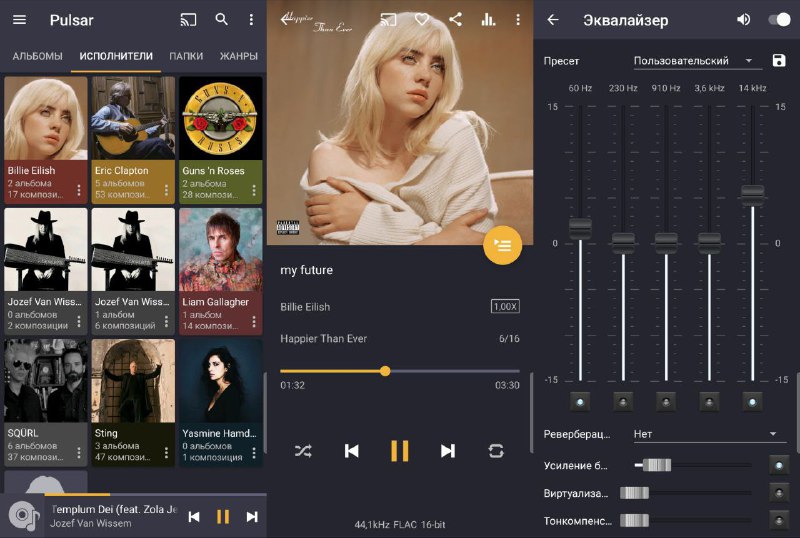Turn off the equalizer master switch
This screenshot has height=538, width=800.
pos(779,20)
